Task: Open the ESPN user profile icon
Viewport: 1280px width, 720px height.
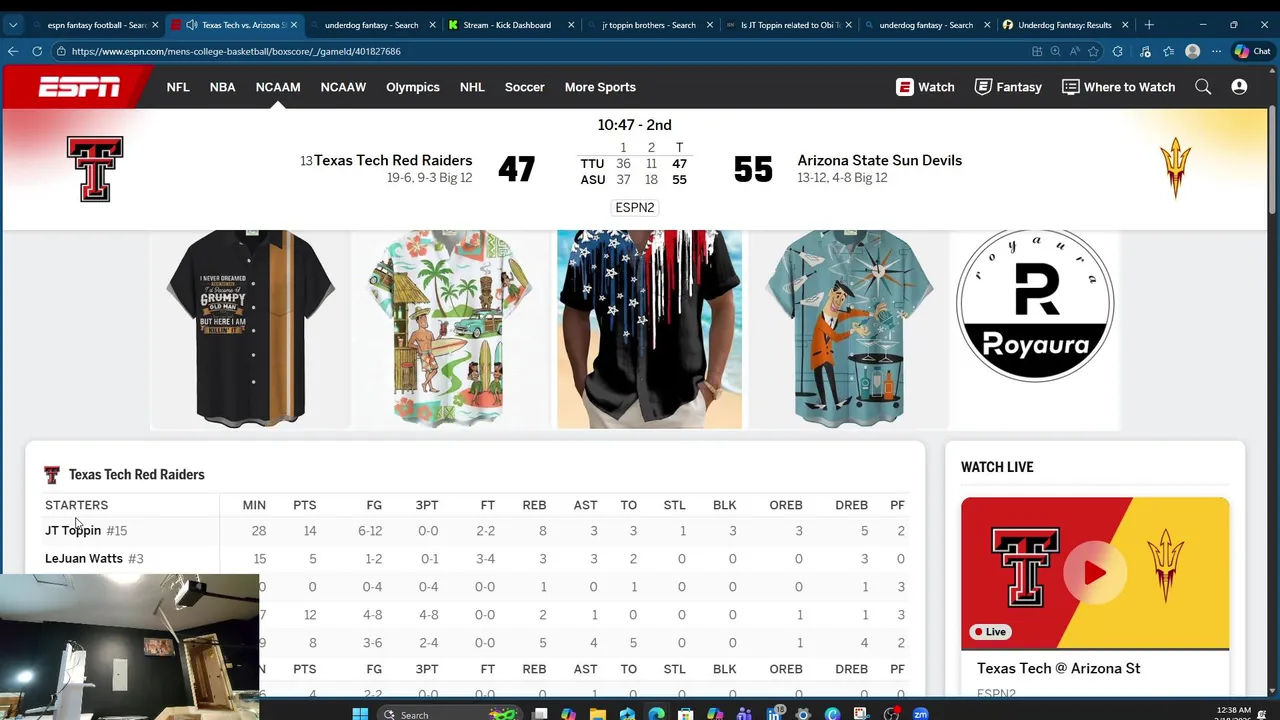Action: point(1239,87)
